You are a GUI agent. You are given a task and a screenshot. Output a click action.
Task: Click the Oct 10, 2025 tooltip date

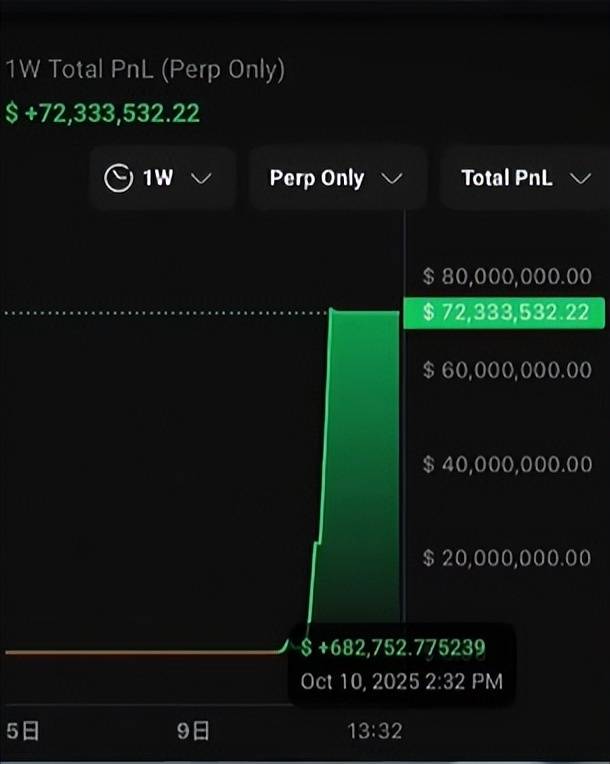click(401, 682)
